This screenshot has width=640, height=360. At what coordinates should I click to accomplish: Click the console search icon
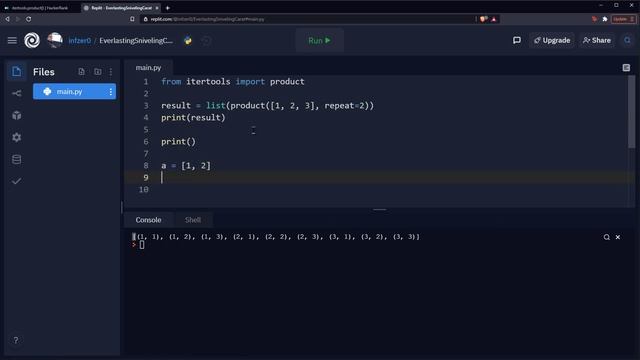607,237
